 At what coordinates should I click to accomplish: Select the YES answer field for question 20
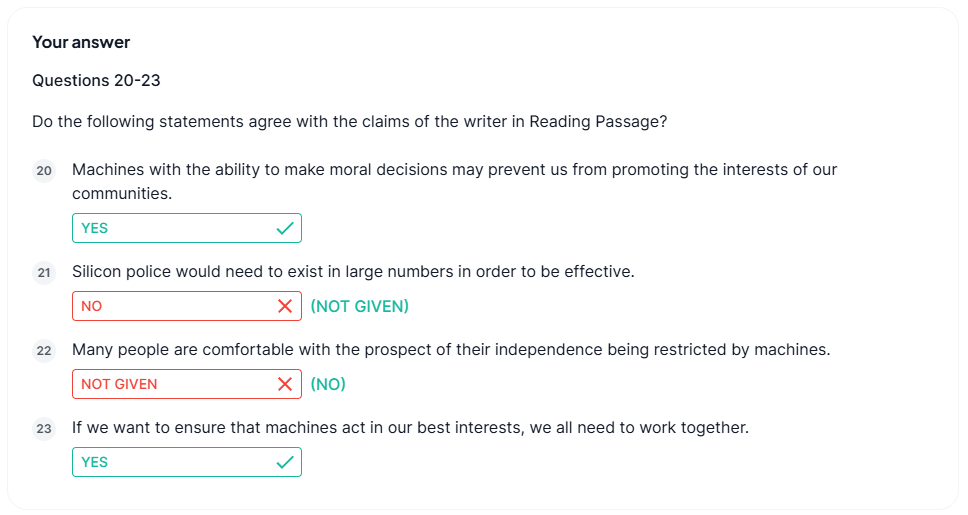170,228
